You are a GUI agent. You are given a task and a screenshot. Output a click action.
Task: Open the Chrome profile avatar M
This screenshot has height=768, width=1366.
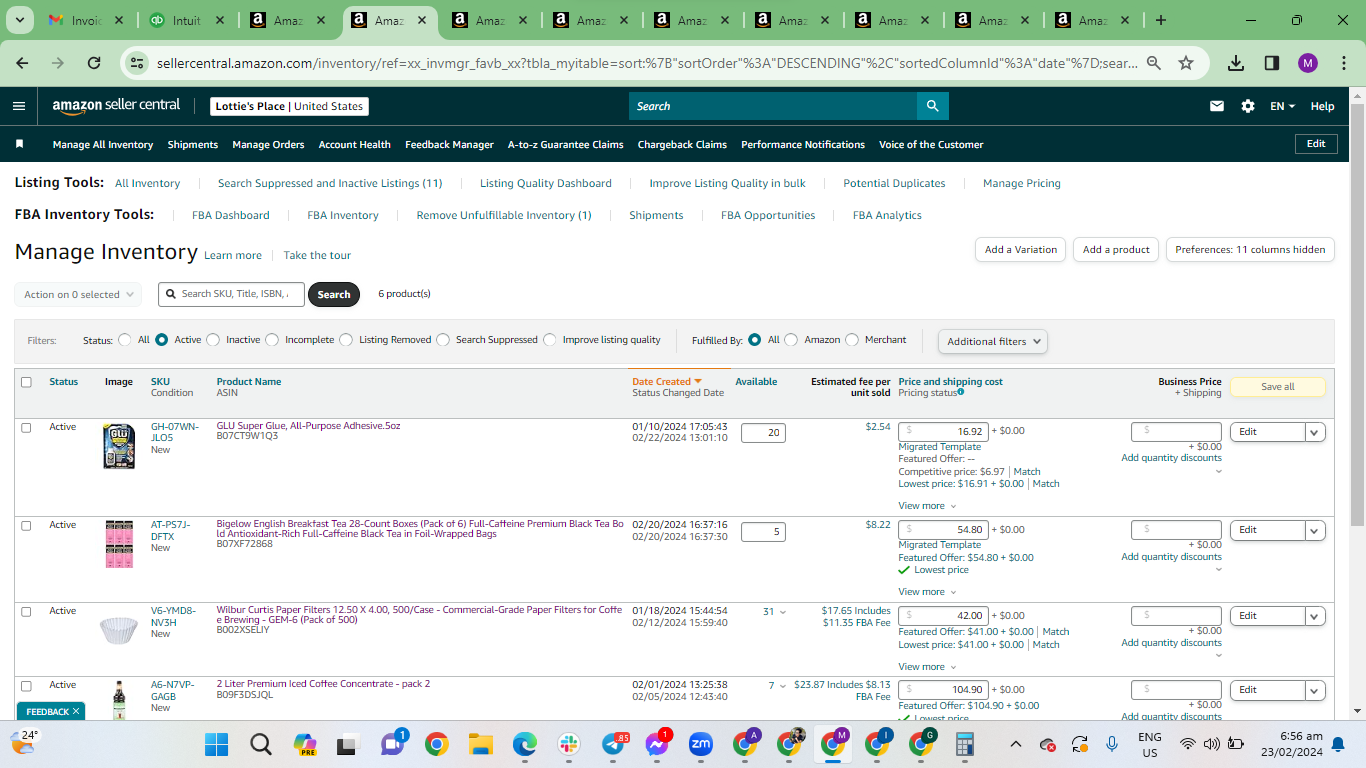pyautogui.click(x=1308, y=63)
